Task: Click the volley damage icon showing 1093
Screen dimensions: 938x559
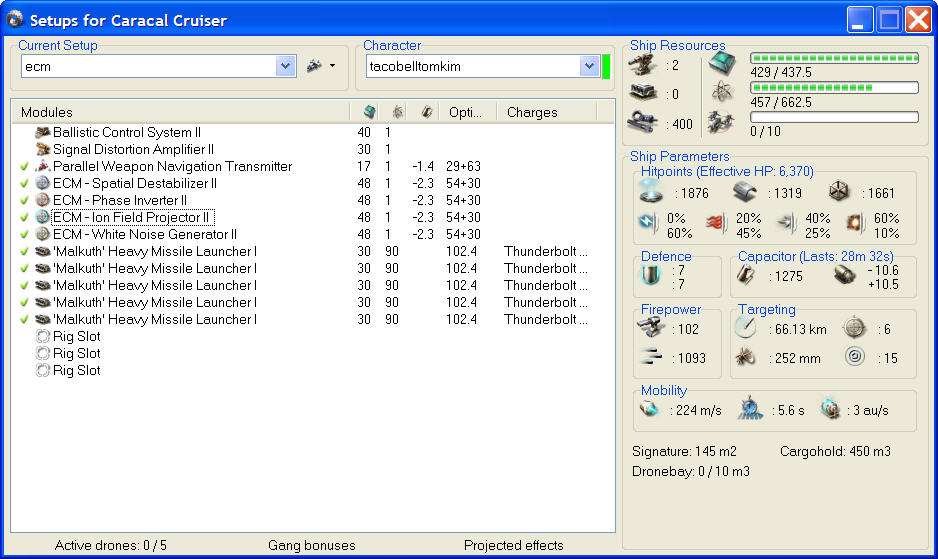Action: 651,357
